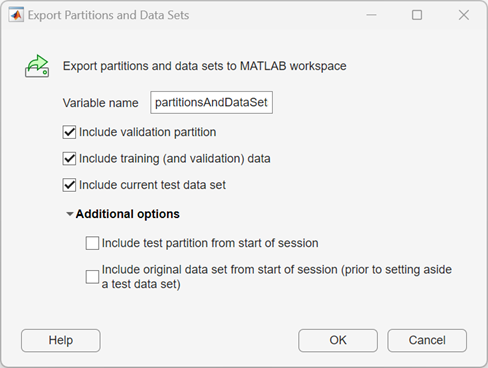Collapse the Additional options section
This screenshot has width=488, height=368.
[70, 214]
